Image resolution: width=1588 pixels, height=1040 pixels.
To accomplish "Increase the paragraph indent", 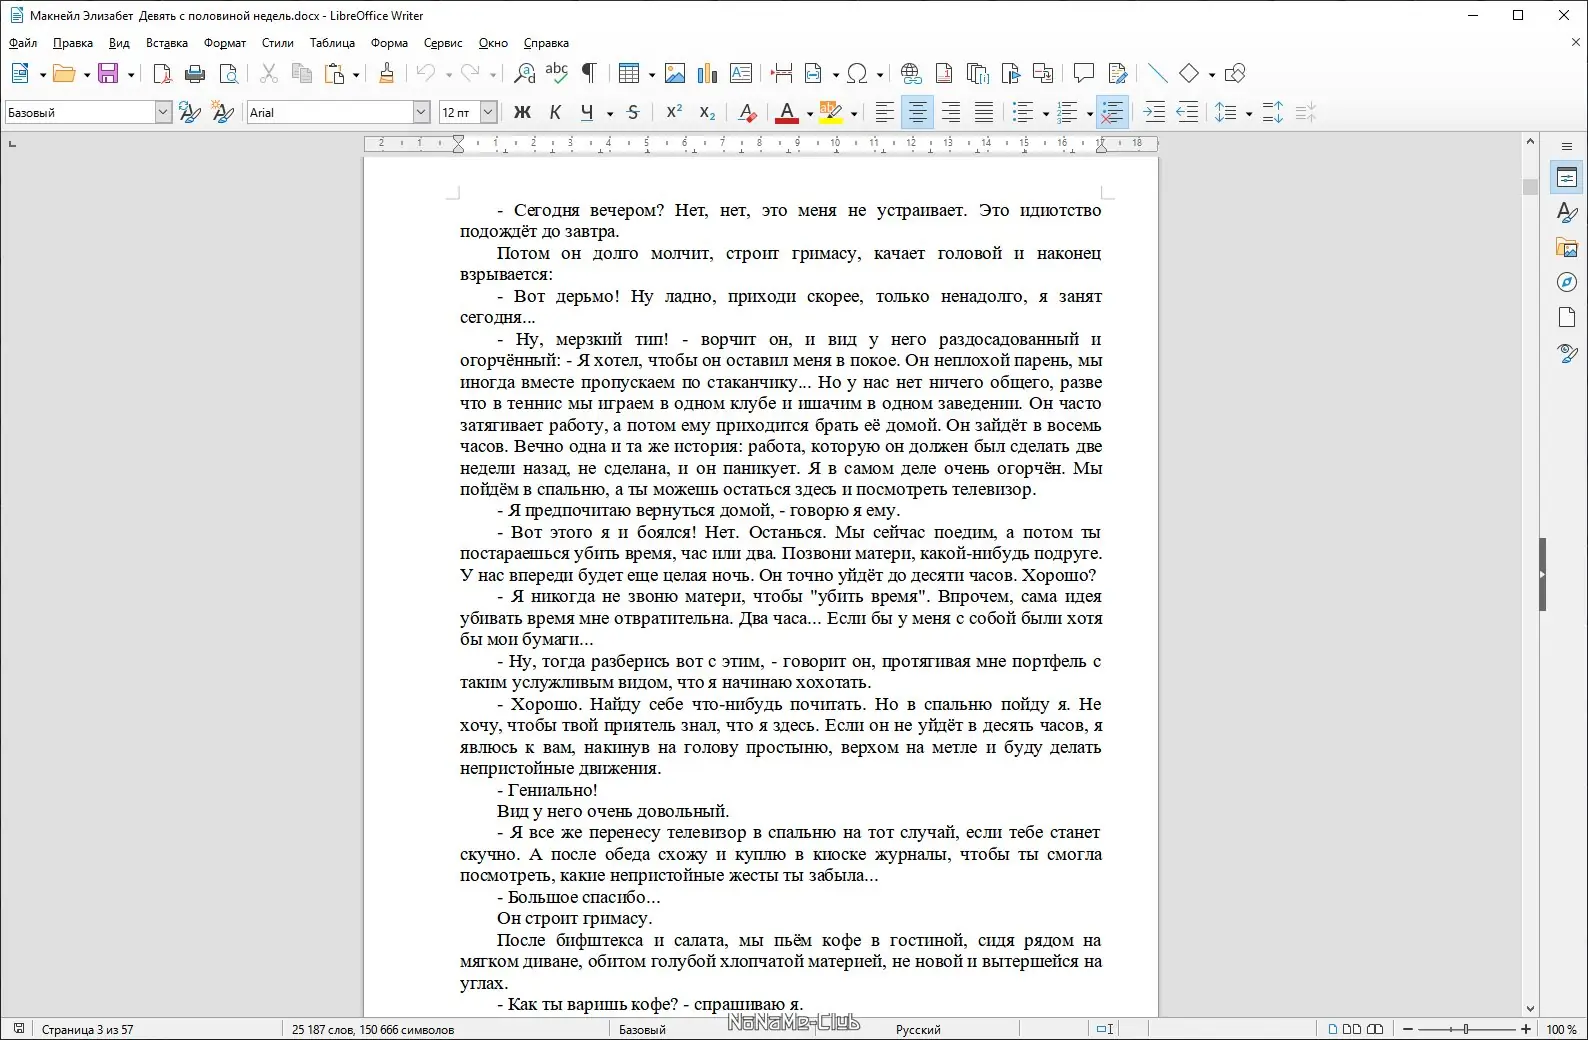I will [1154, 113].
